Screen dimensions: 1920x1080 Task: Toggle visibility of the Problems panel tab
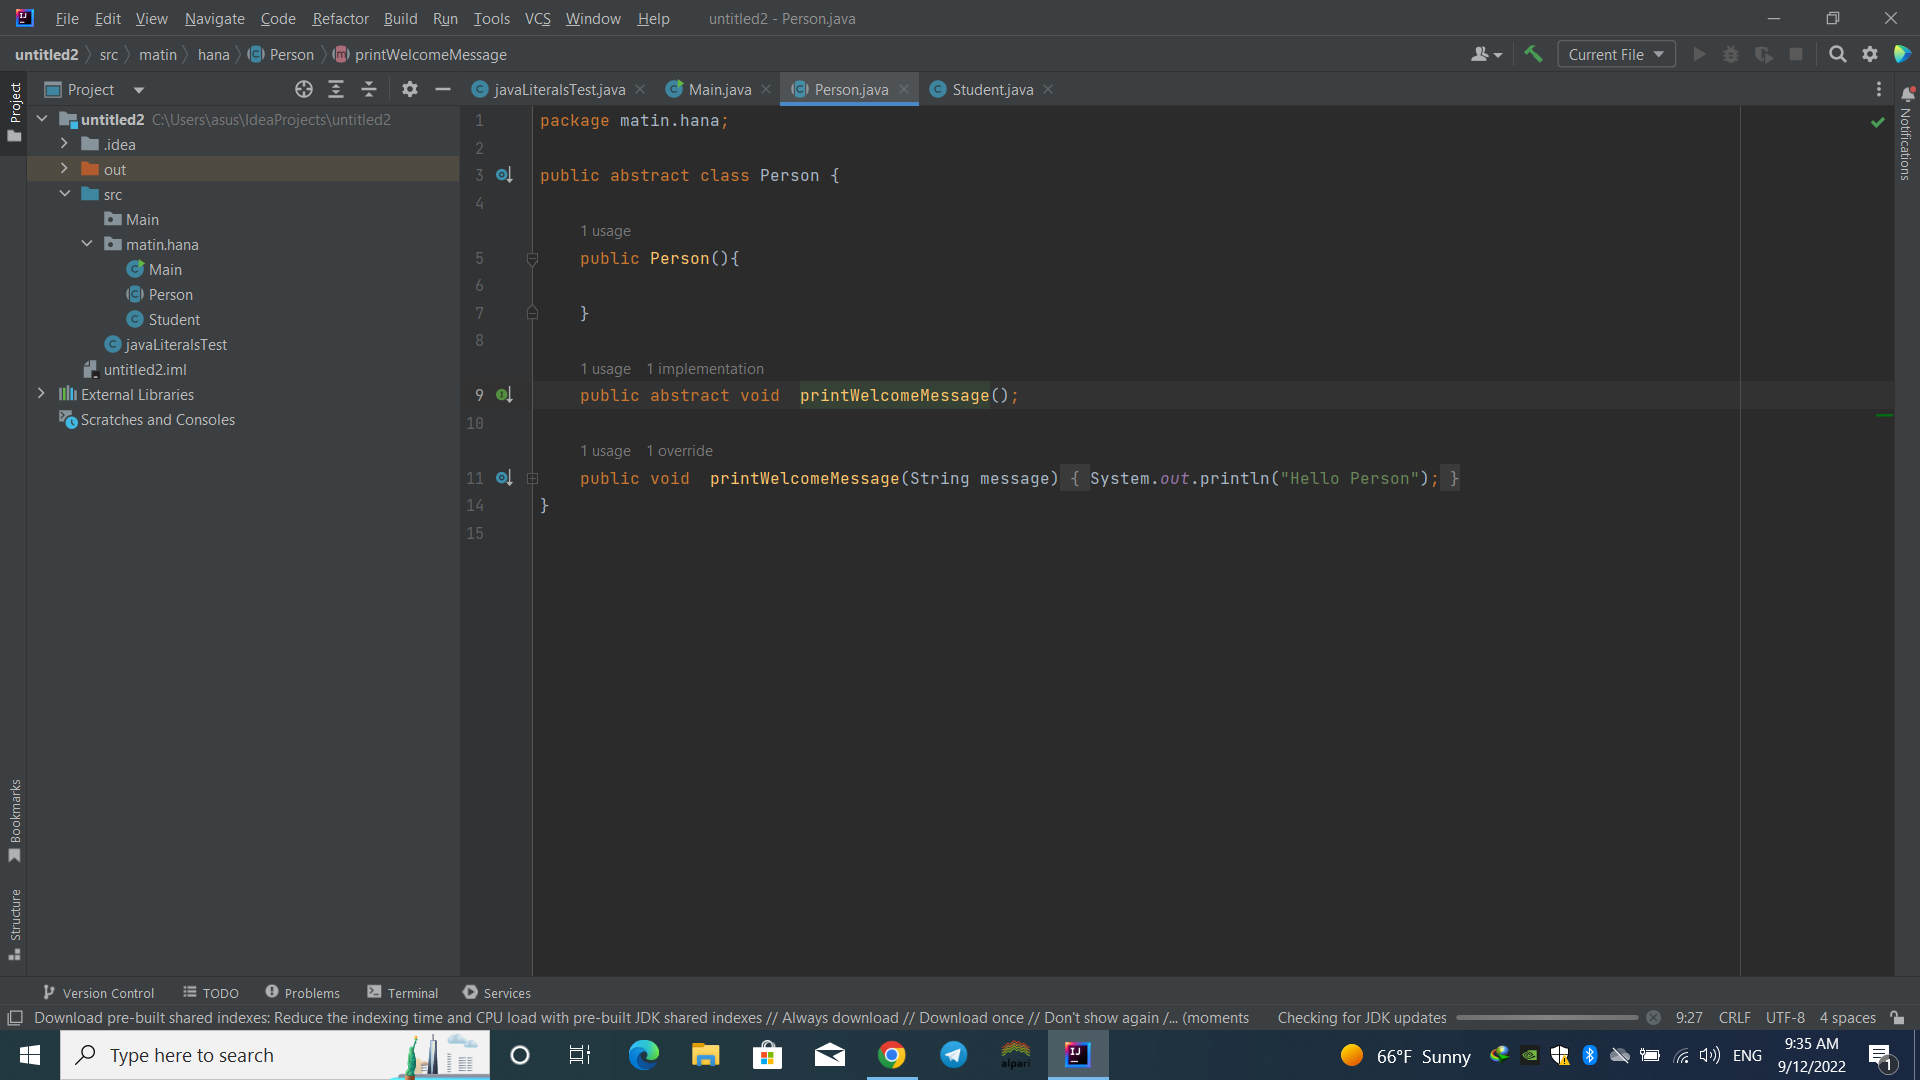point(301,993)
